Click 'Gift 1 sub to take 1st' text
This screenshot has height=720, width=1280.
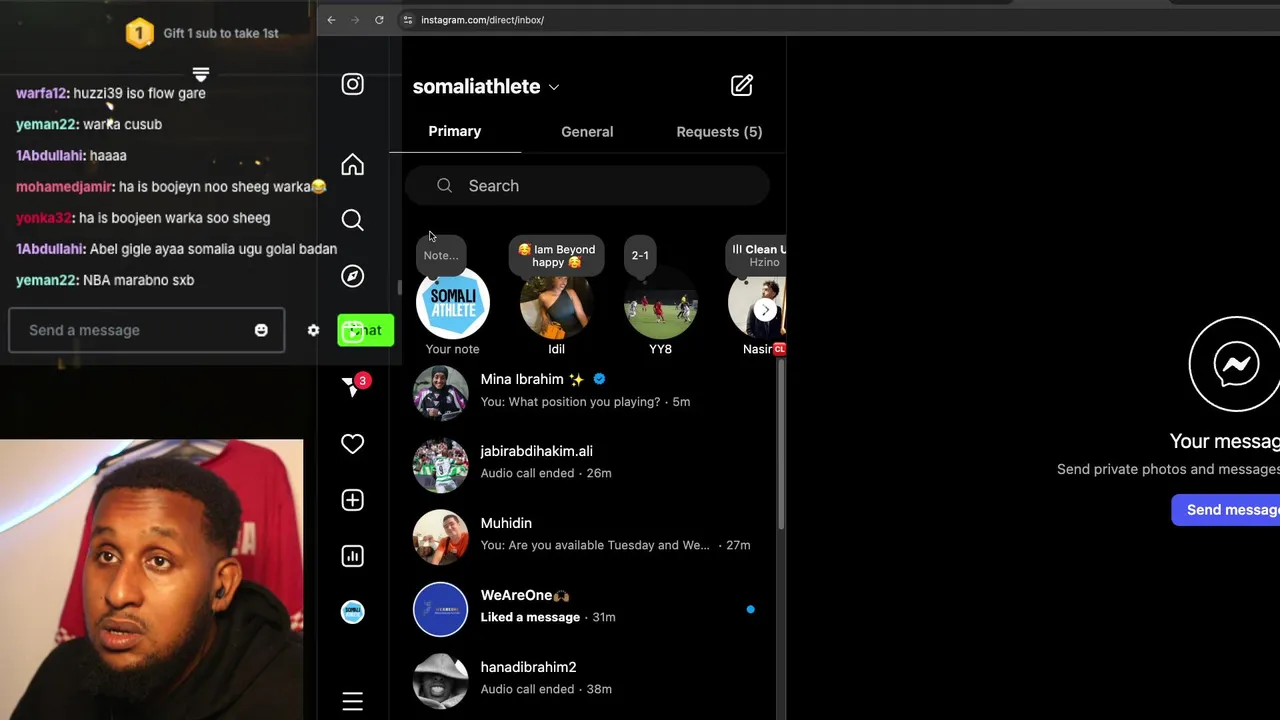point(221,33)
